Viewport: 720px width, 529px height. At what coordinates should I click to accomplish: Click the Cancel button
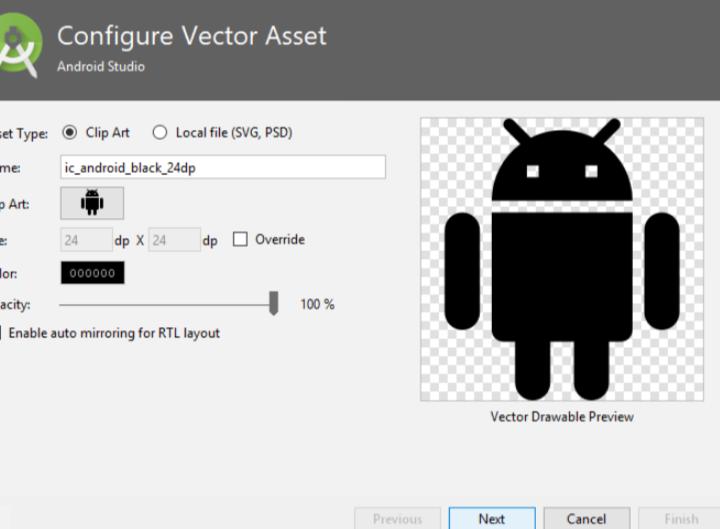pyautogui.click(x=586, y=519)
